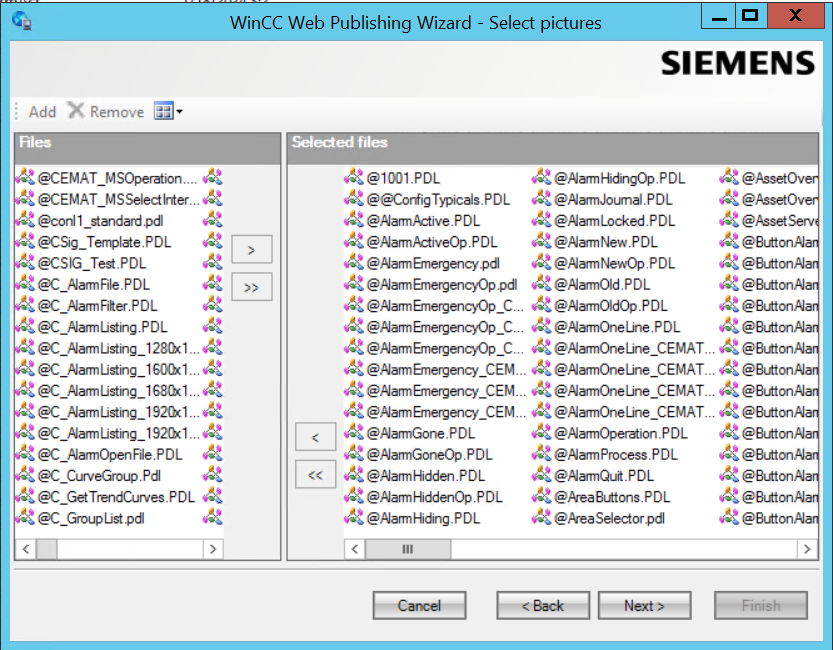Click the double left arrow remove-all button

[x=316, y=475]
